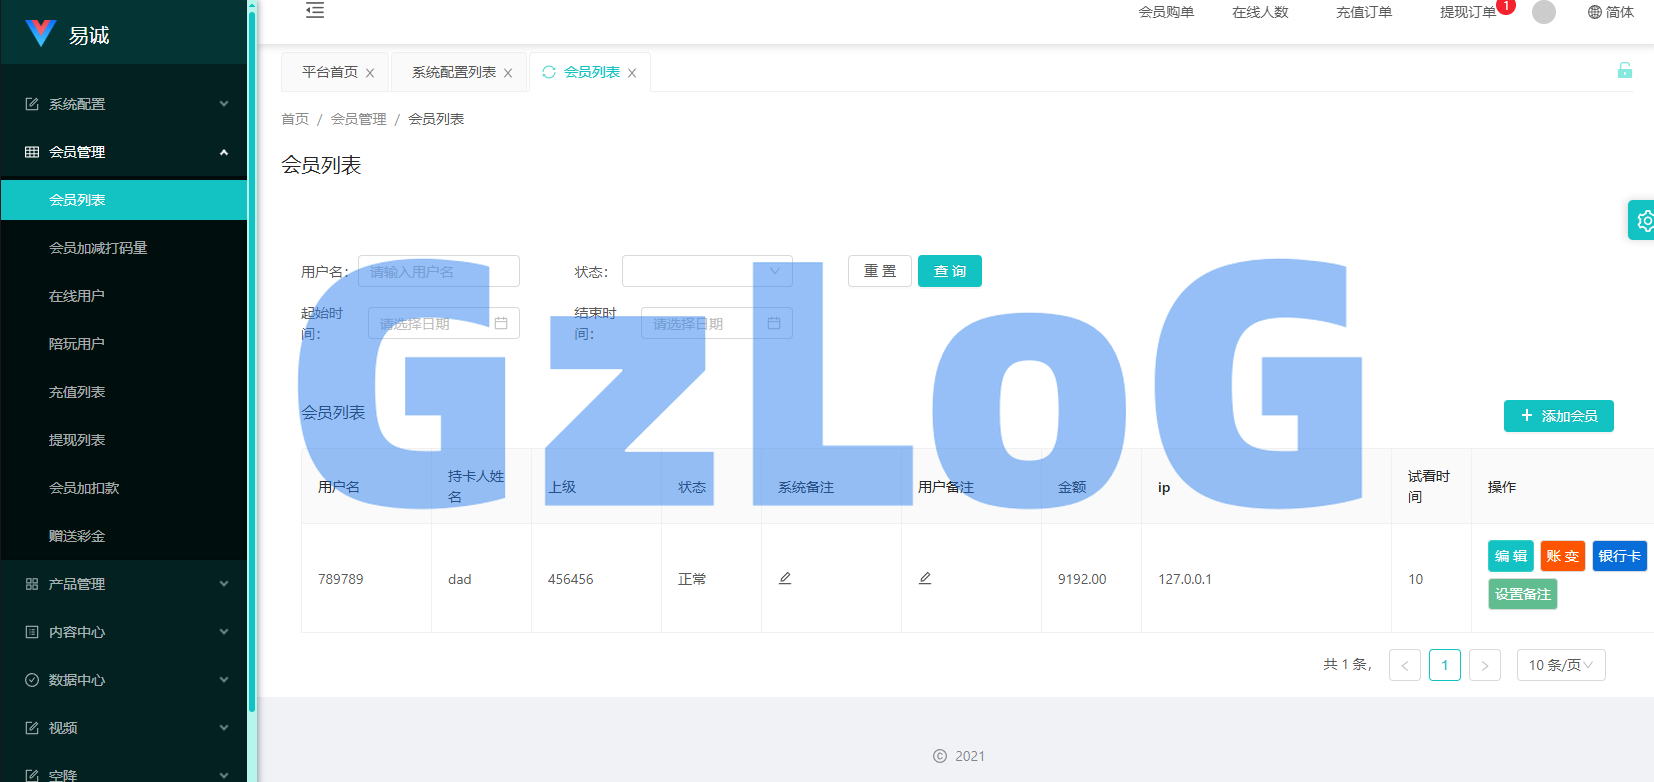Switch to the 系统配置列表 tab
Viewport: 1654px width, 782px height.
point(454,72)
